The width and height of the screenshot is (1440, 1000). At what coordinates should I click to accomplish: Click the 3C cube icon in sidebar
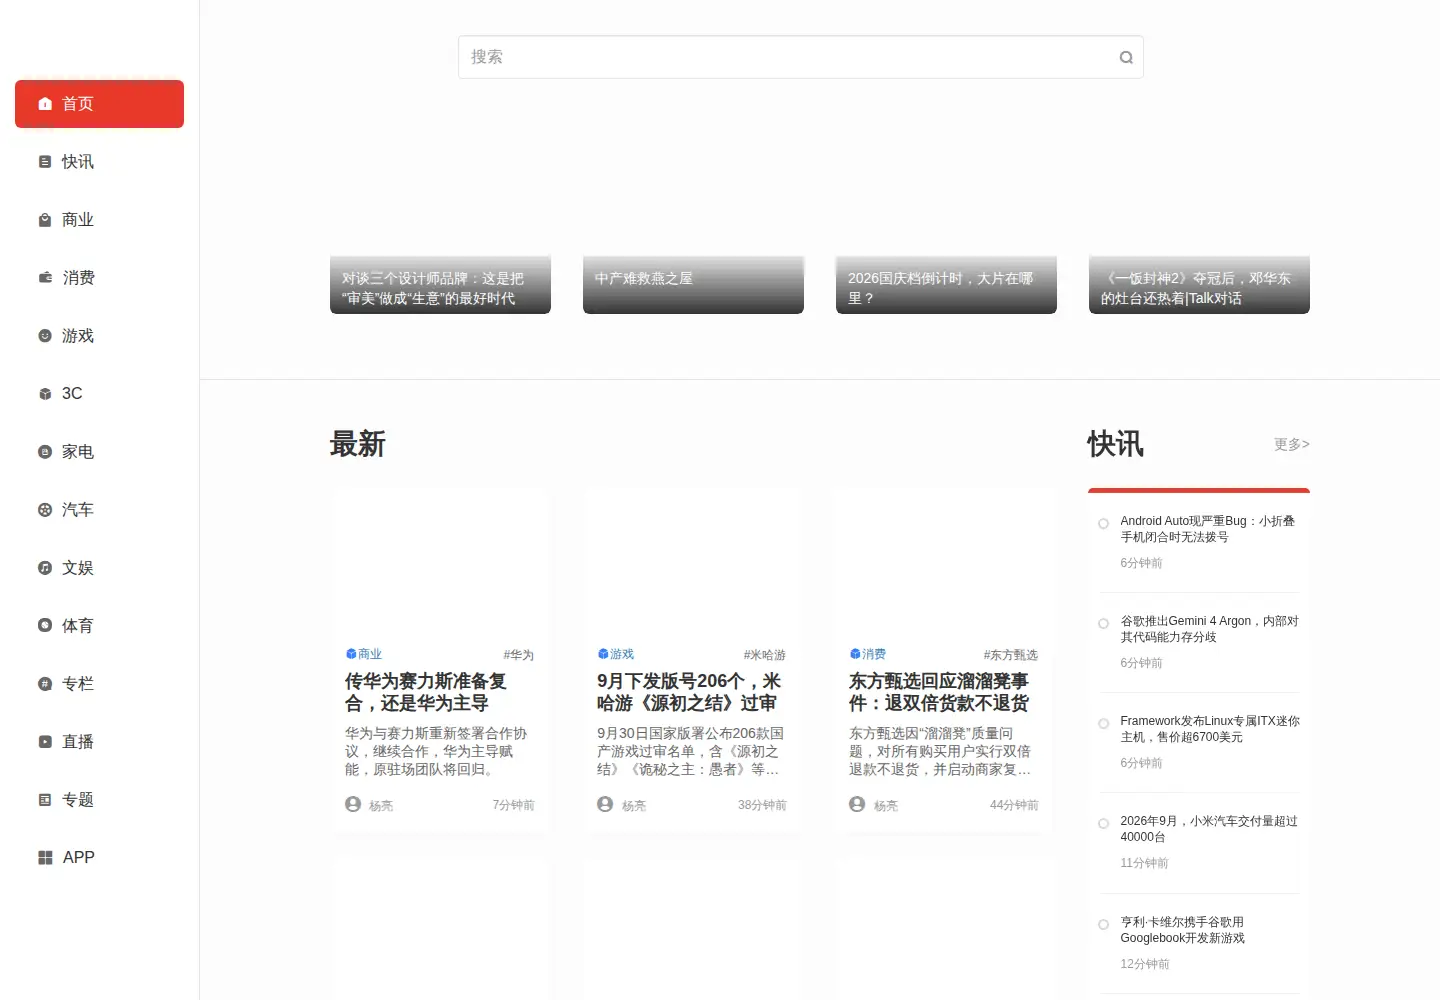point(45,394)
